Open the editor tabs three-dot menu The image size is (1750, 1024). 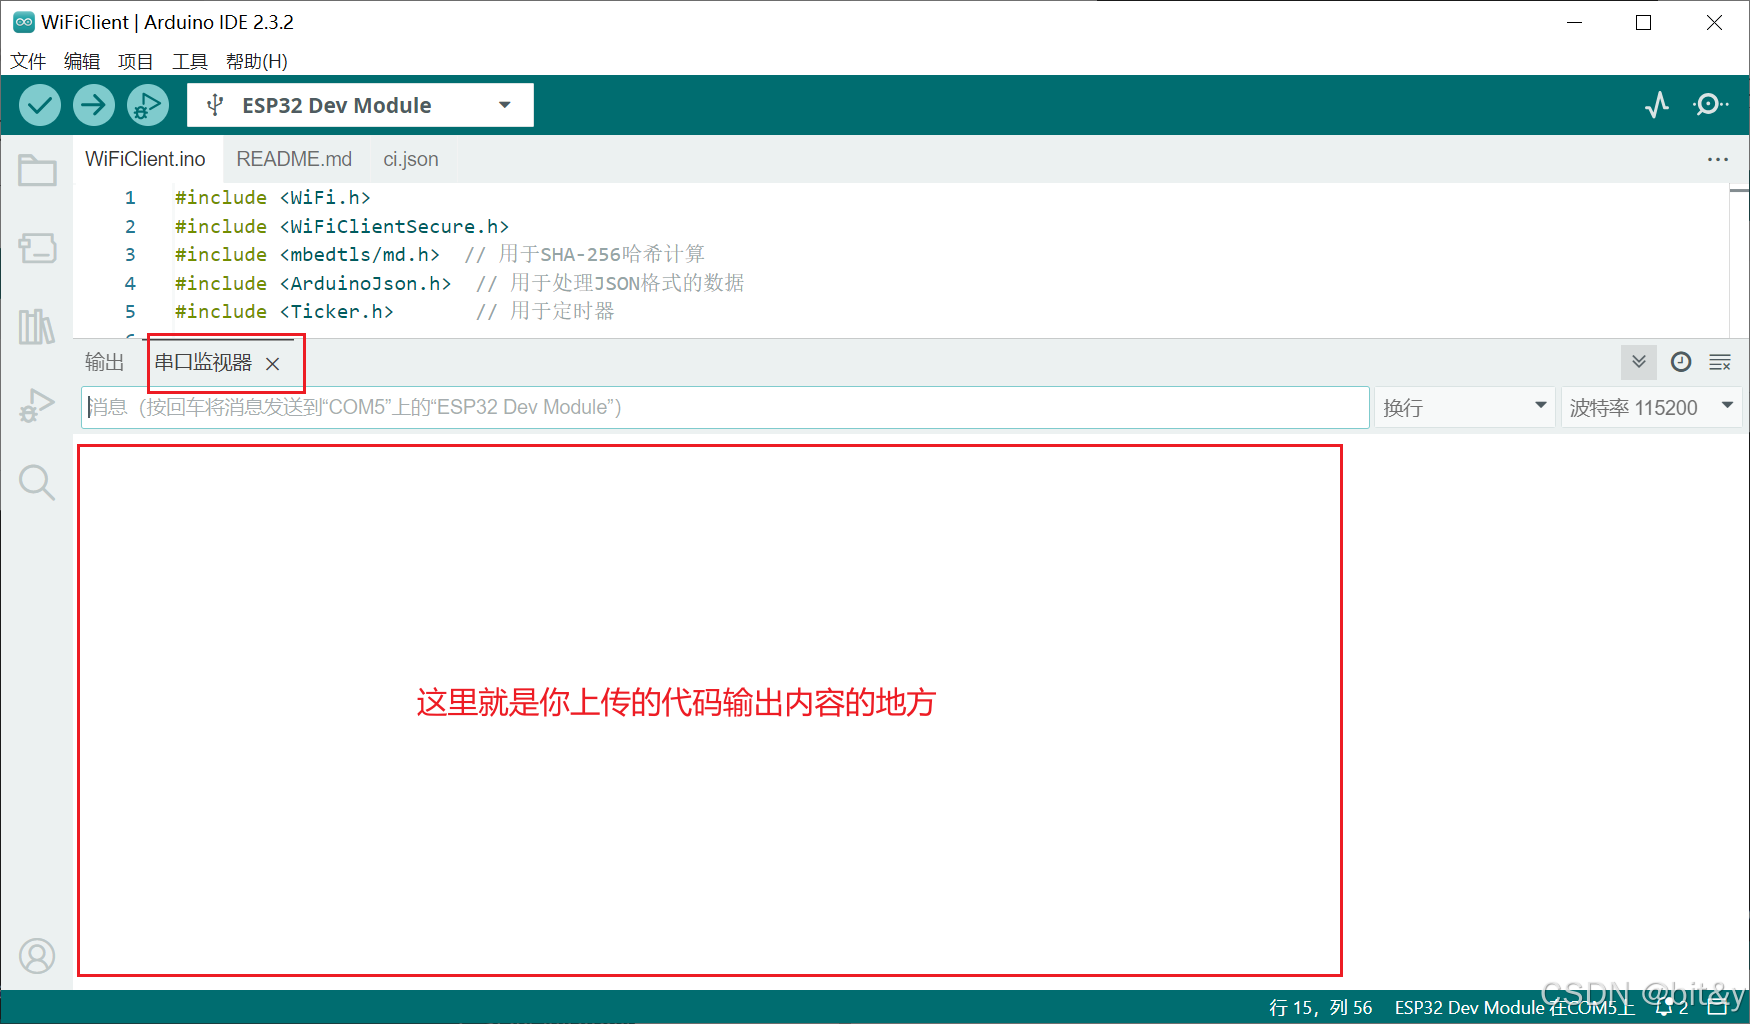[1718, 159]
